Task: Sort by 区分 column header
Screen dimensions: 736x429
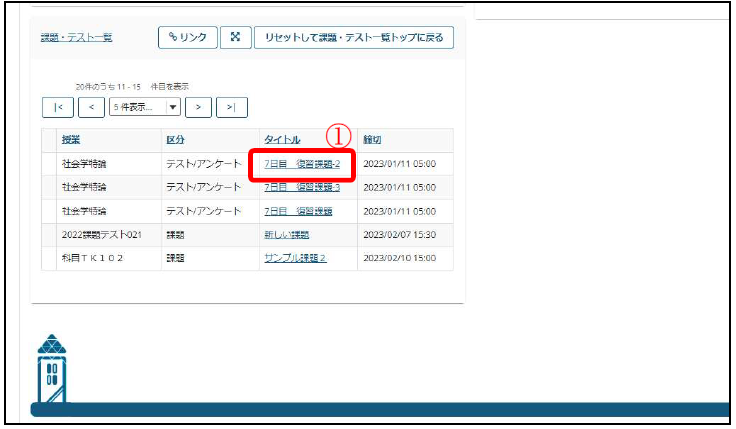Action: click(175, 139)
